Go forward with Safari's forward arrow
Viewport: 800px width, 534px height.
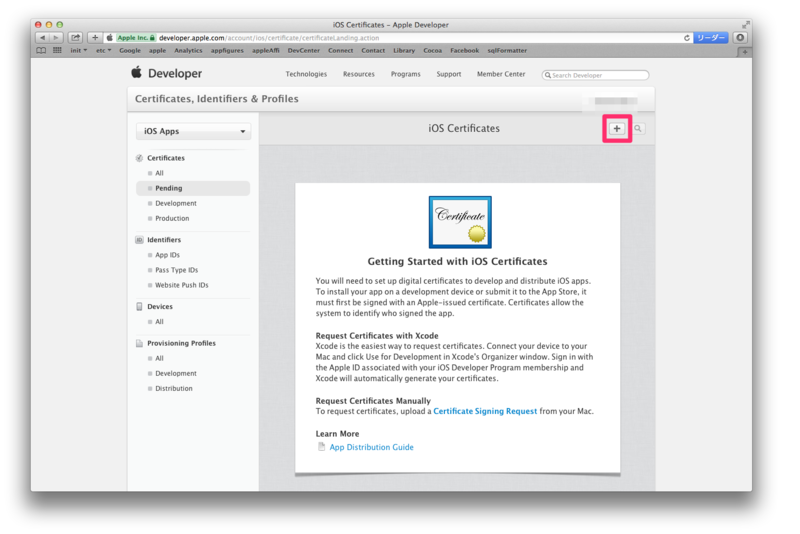(56, 38)
